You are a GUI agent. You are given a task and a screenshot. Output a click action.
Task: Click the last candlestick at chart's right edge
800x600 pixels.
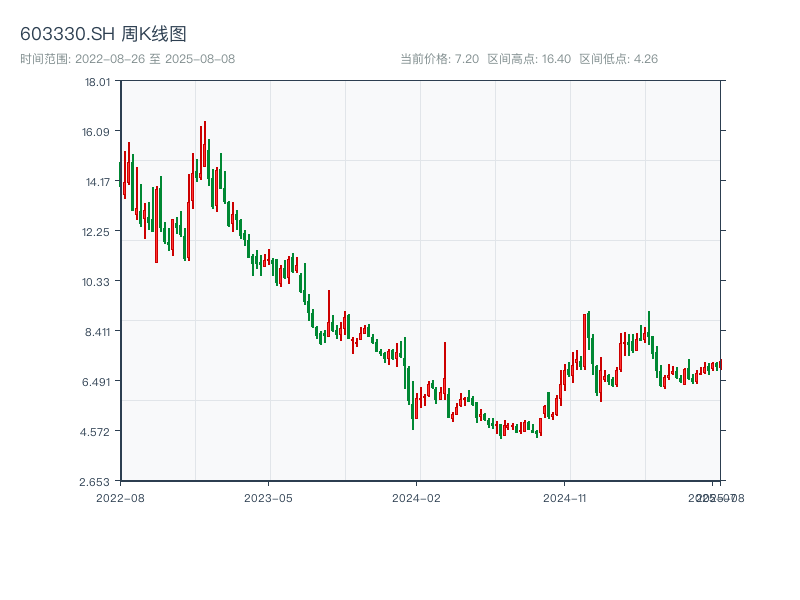pyautogui.click(x=720, y=365)
